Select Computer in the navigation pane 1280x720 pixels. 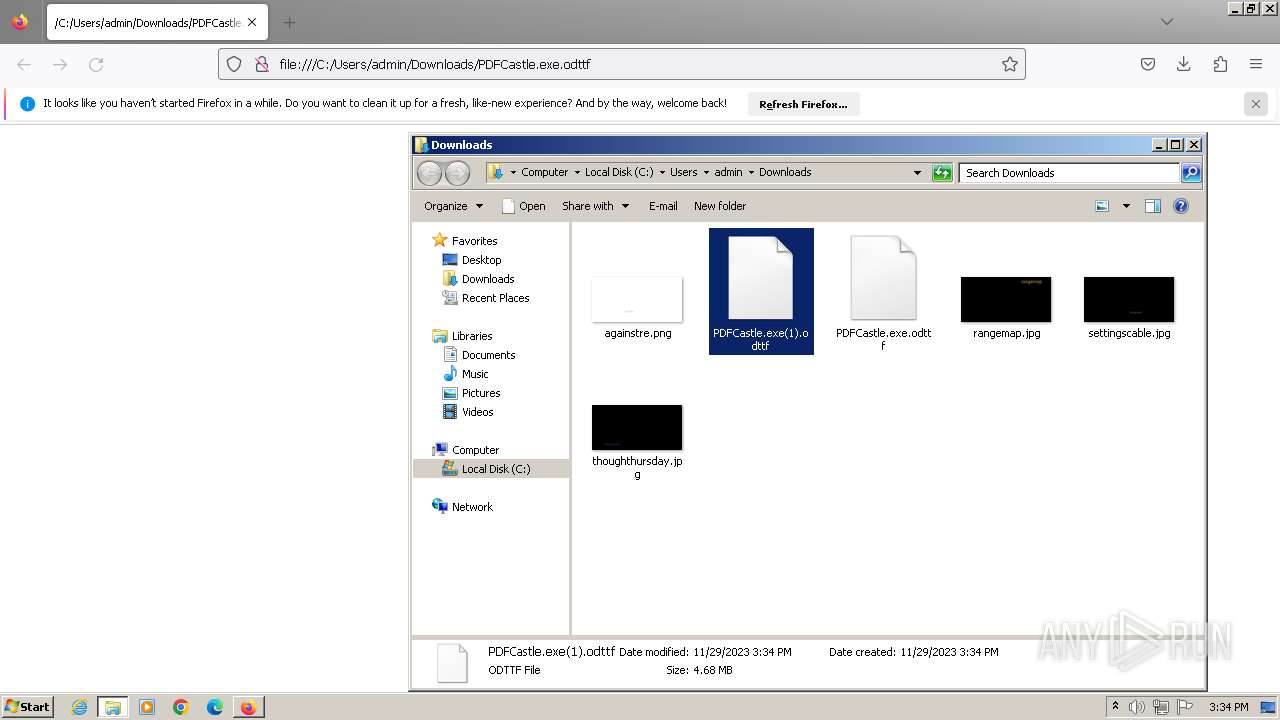point(475,450)
